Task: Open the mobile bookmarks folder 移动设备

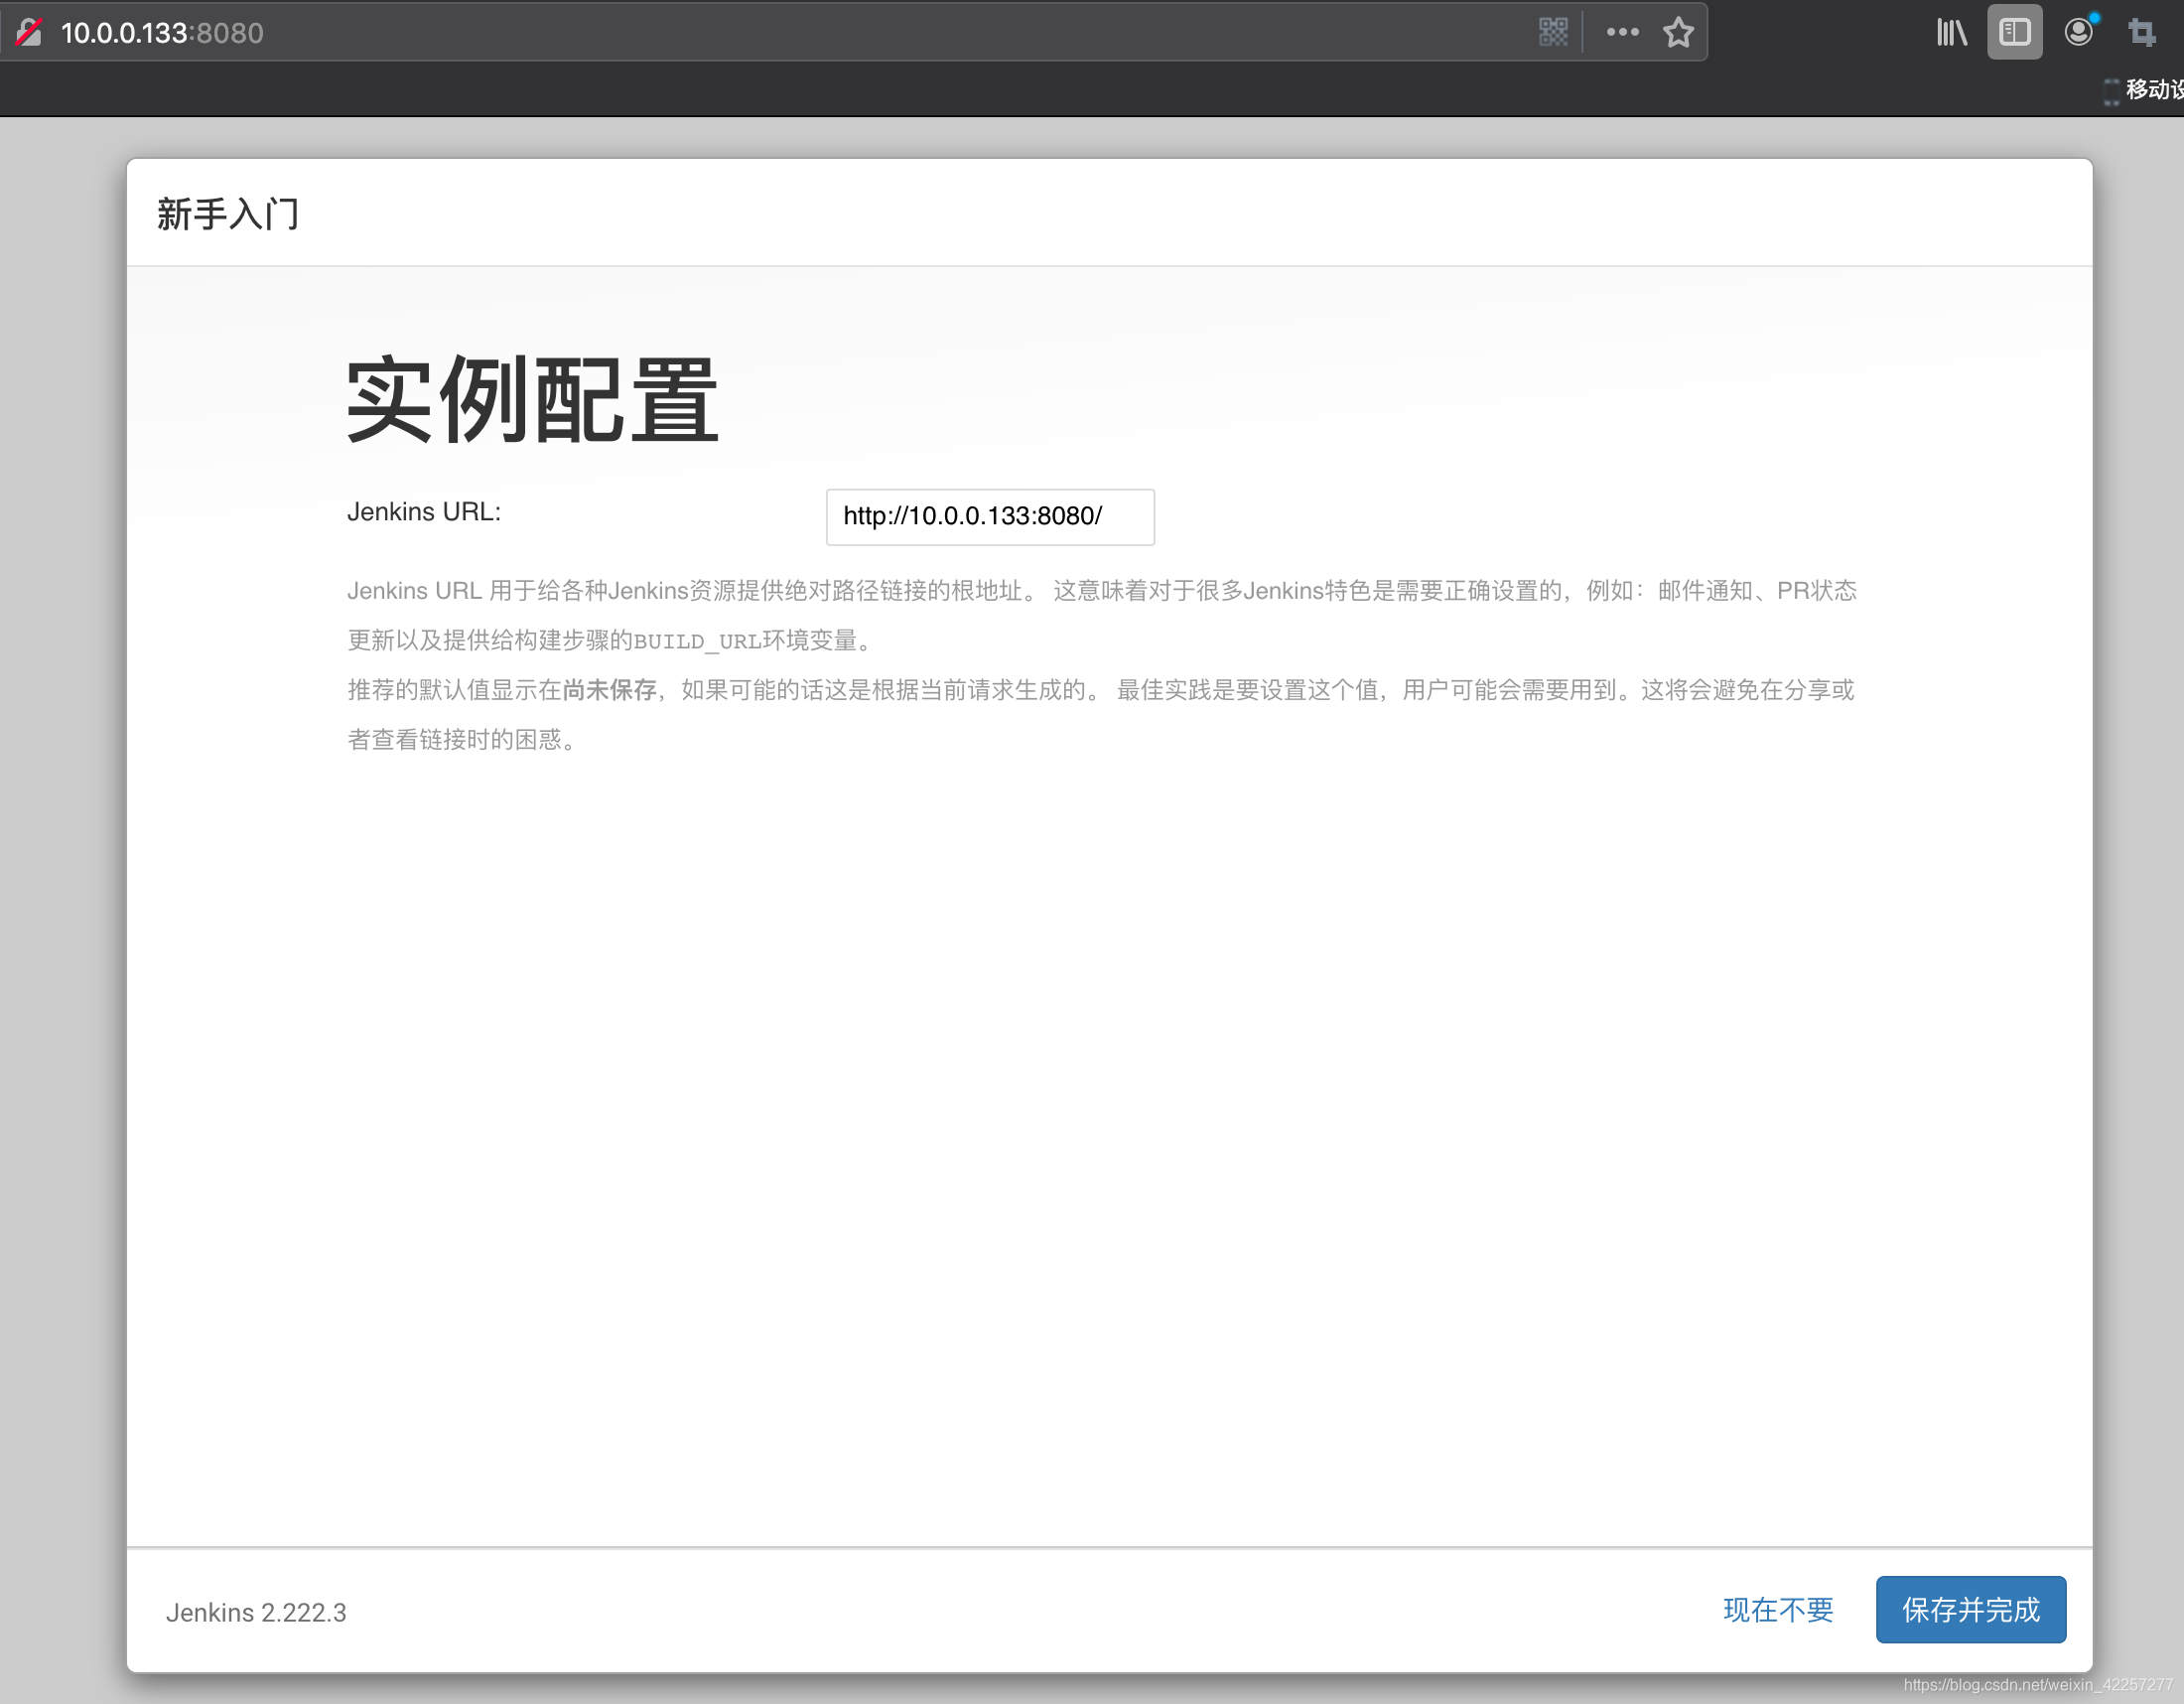Action: point(2153,90)
